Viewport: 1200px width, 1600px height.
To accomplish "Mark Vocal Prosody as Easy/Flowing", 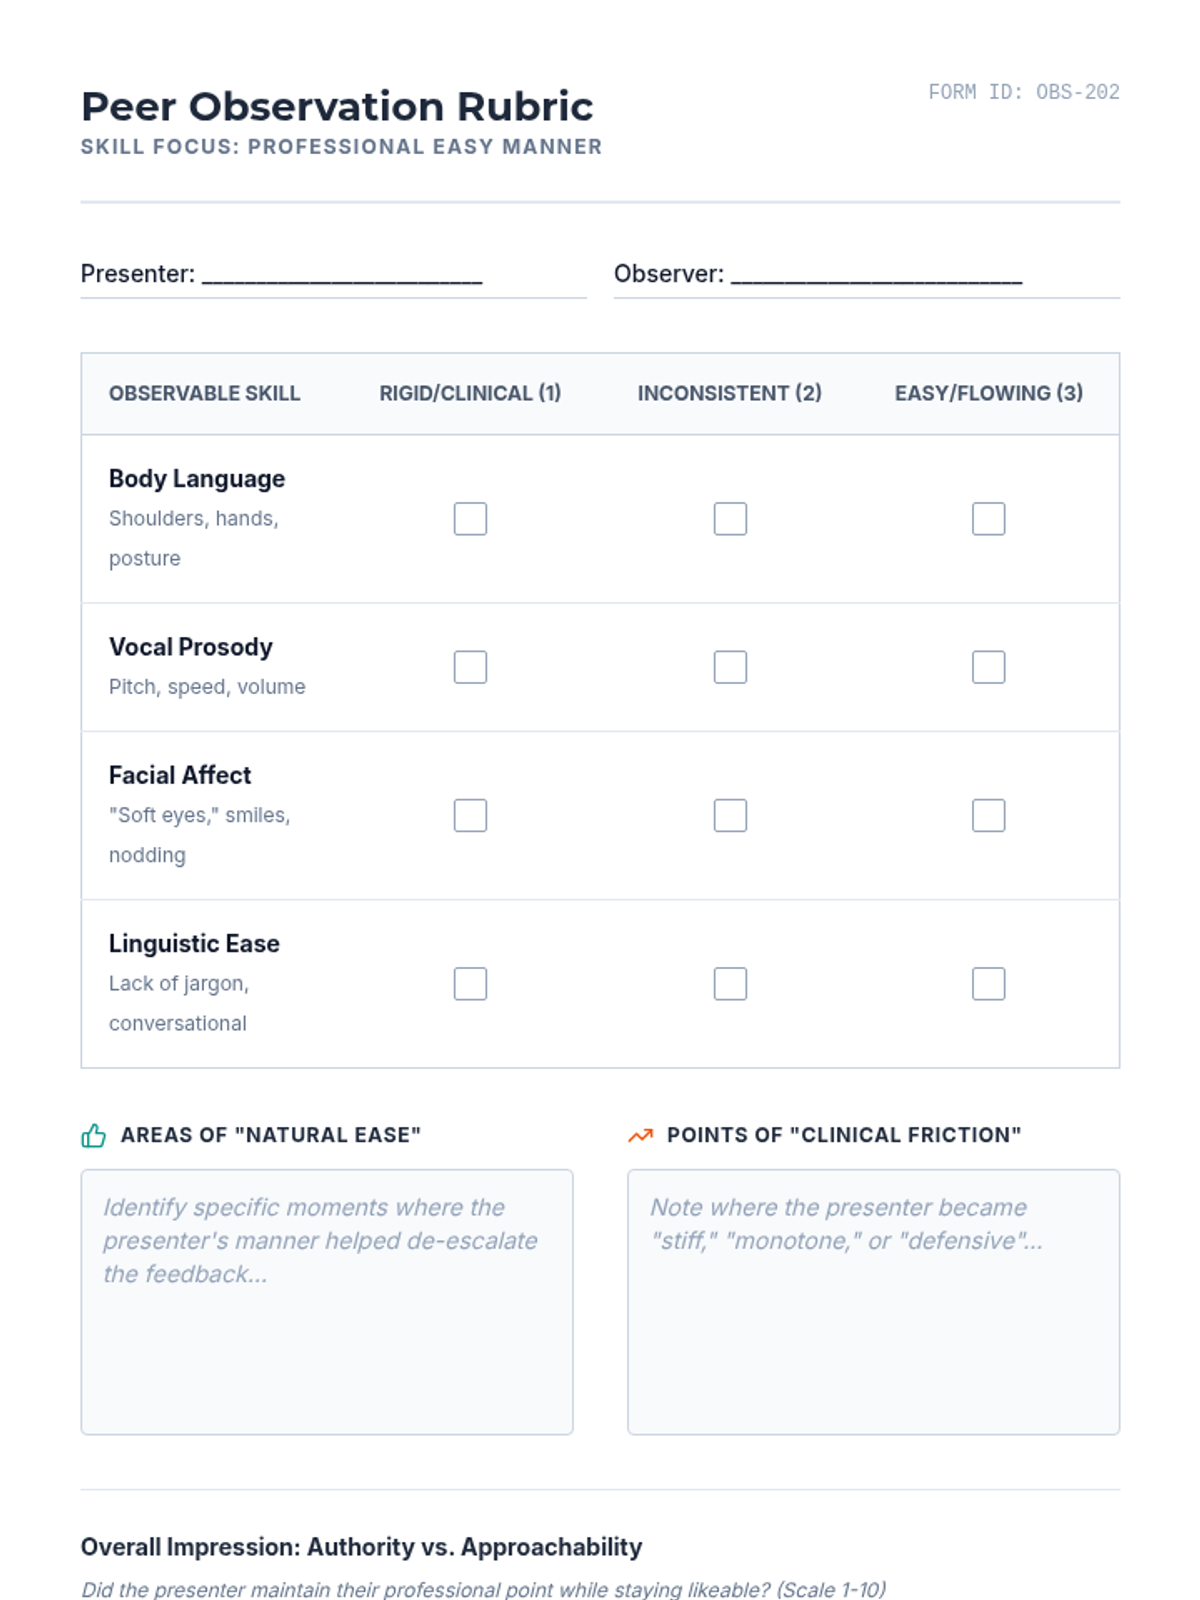I will (x=988, y=667).
